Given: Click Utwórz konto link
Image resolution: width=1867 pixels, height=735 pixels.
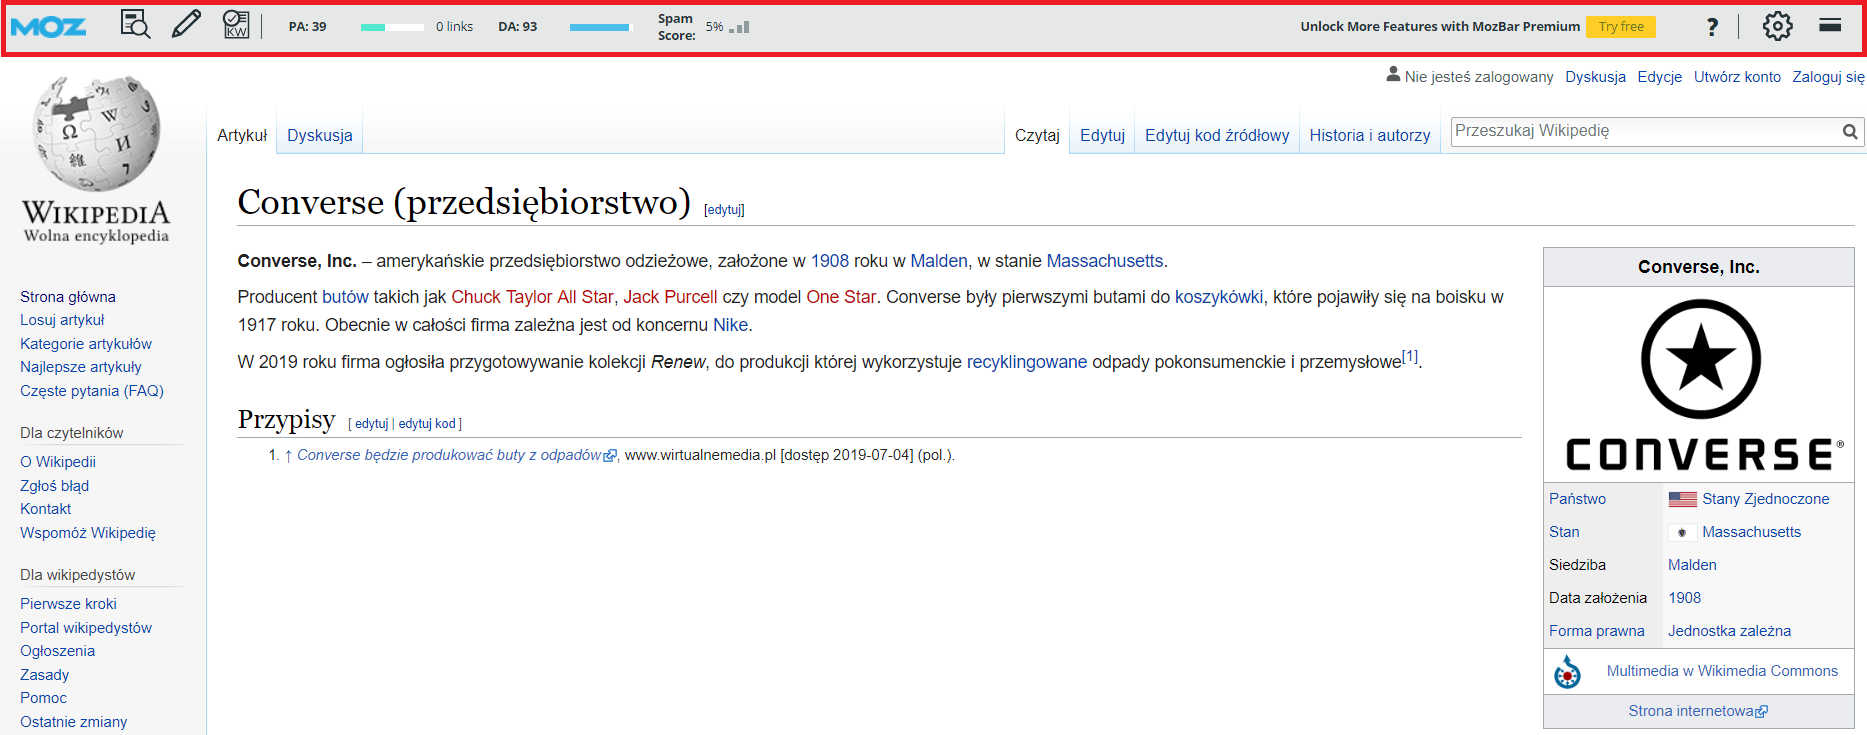Looking at the screenshot, I should click(1737, 77).
